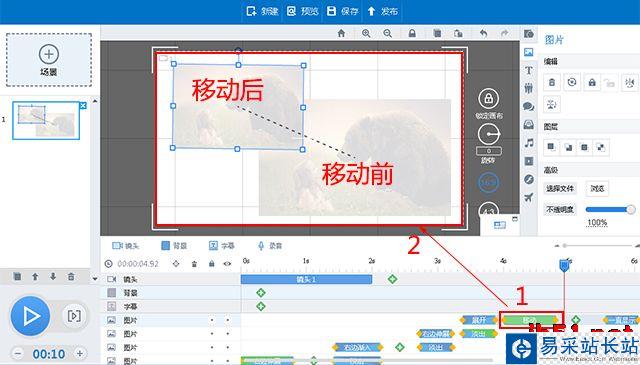Open the shapes tool in right sidebar
The height and width of the screenshot is (365, 640).
(529, 34)
